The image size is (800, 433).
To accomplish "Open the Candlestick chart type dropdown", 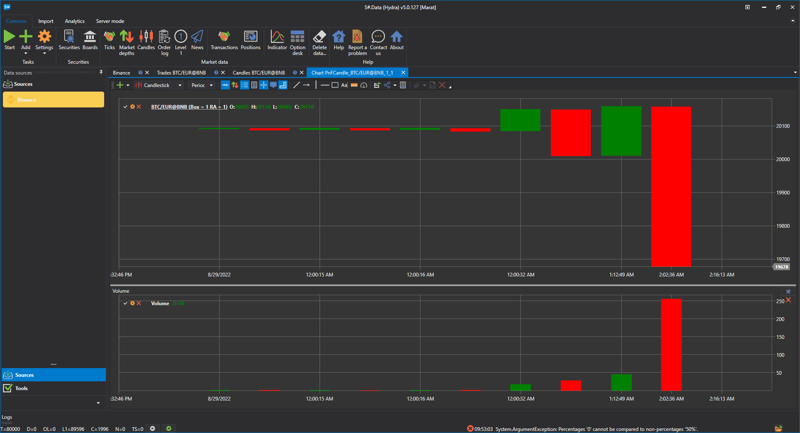I will 160,85.
